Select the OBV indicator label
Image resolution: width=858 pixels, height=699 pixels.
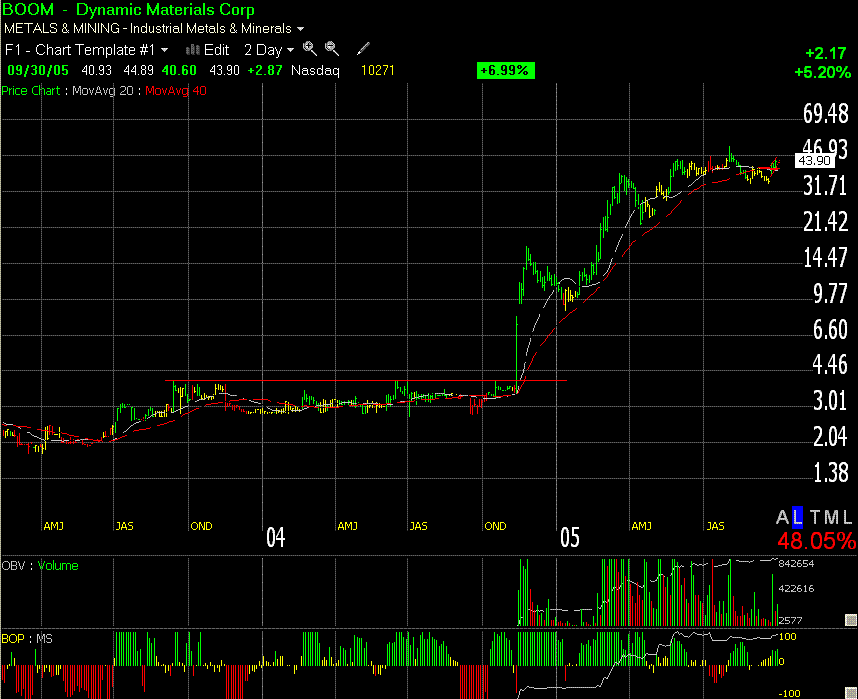[x=14, y=566]
